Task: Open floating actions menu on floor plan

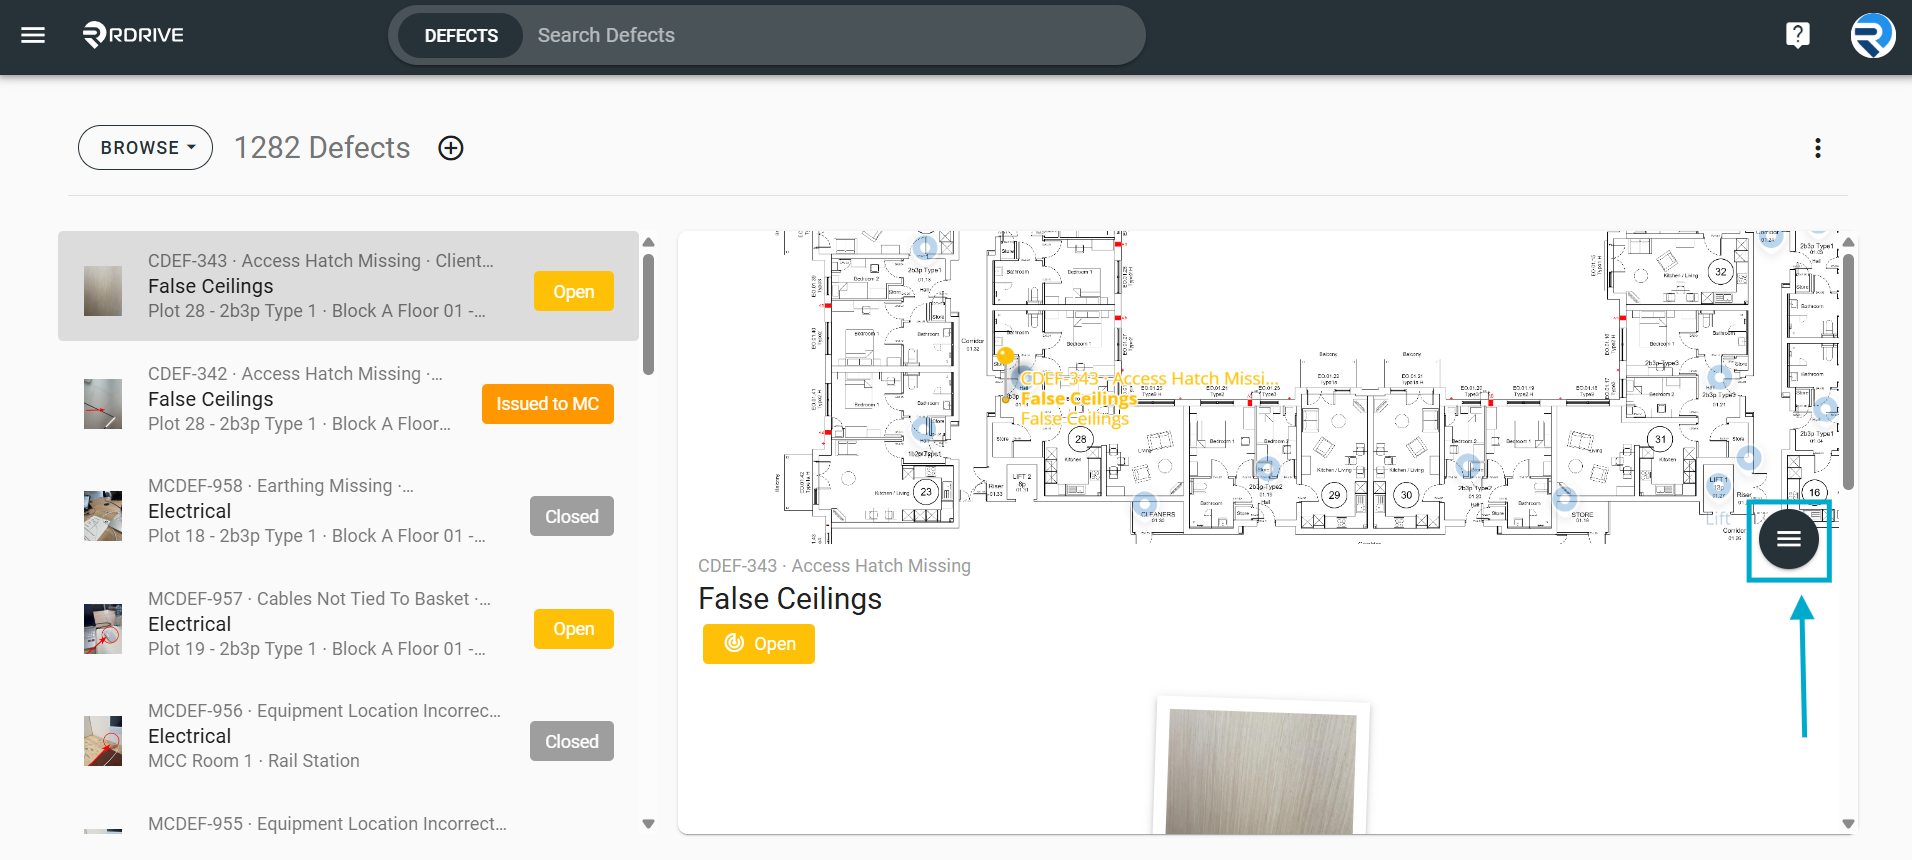Action: [x=1788, y=539]
